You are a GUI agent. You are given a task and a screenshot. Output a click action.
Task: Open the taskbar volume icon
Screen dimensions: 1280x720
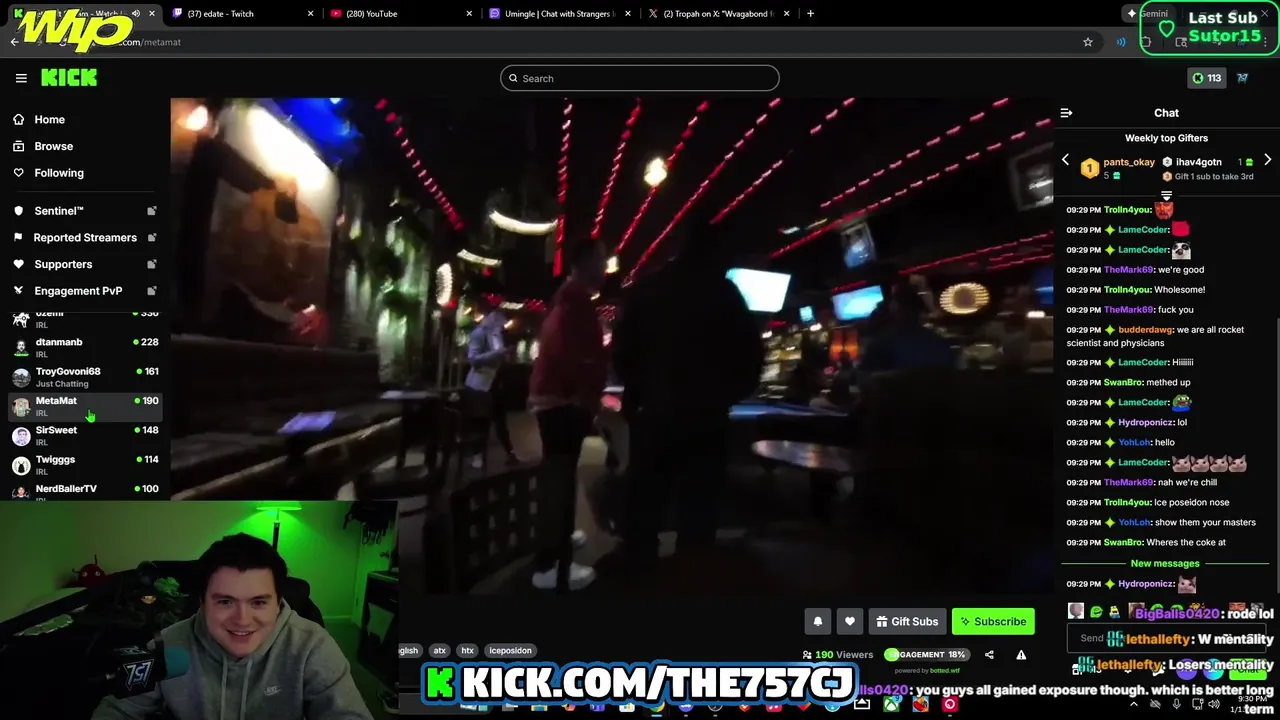[x=1213, y=704]
